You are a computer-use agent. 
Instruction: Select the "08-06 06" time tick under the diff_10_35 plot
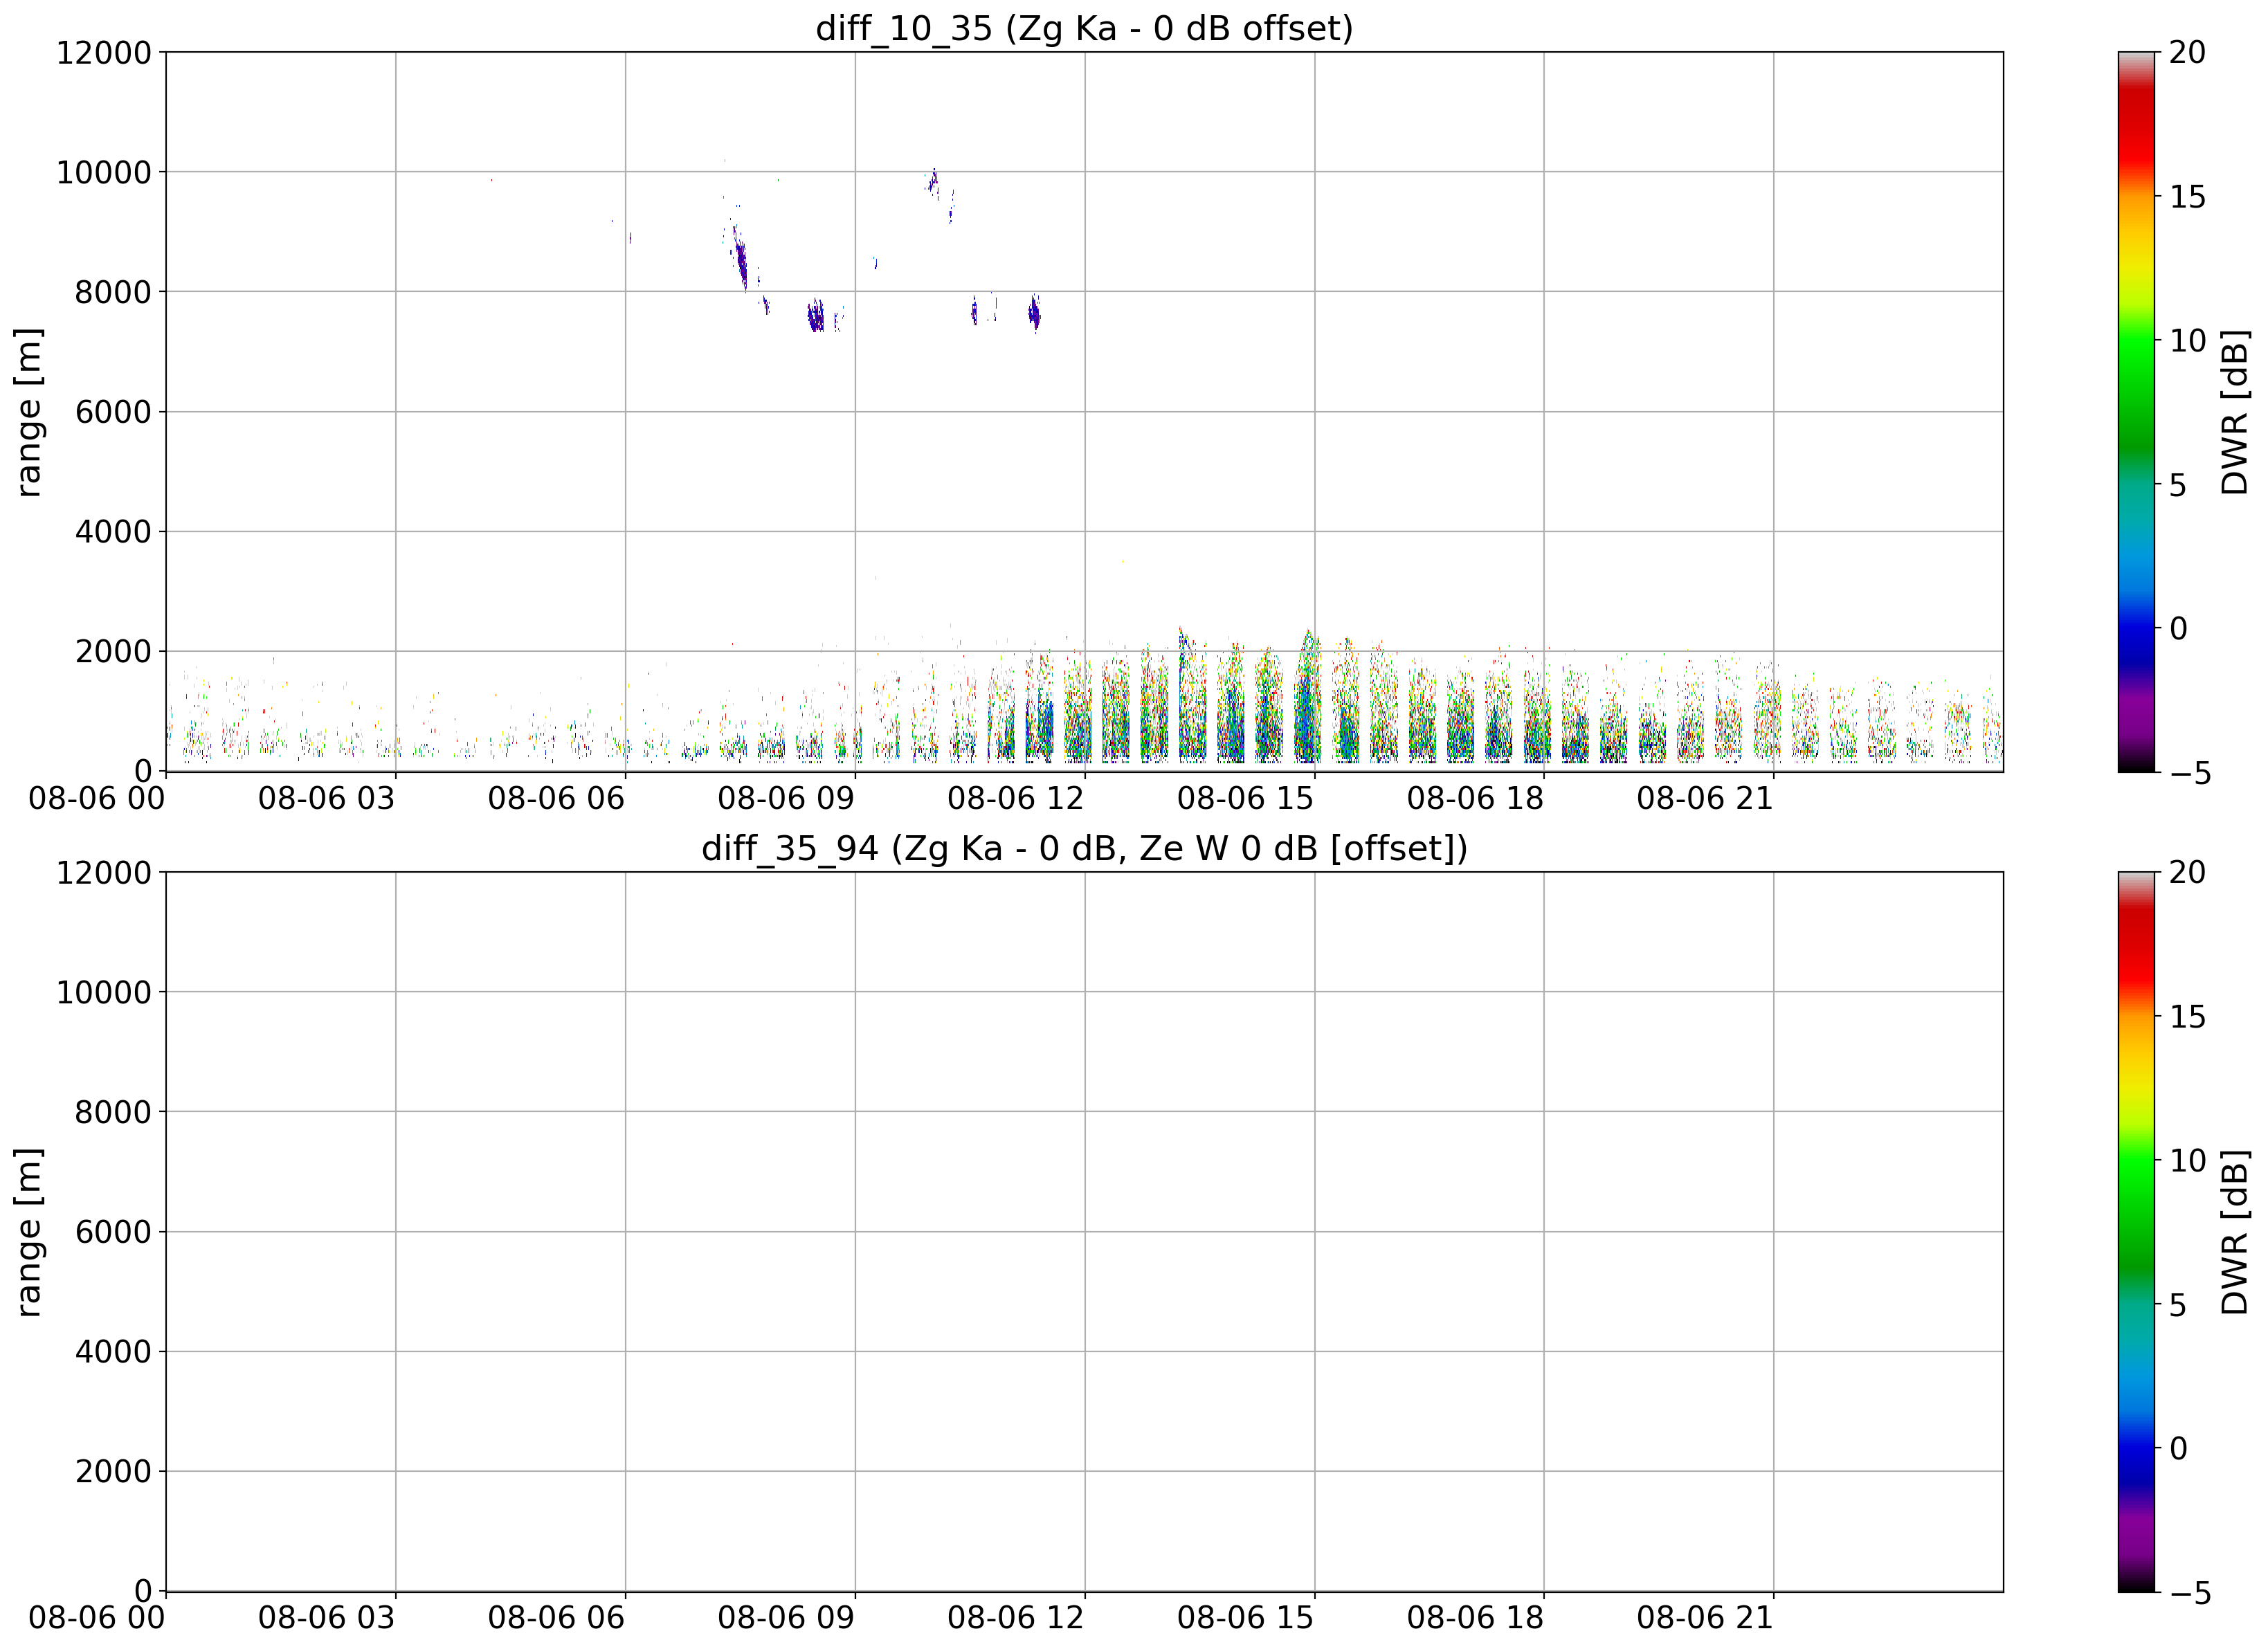click(x=557, y=798)
